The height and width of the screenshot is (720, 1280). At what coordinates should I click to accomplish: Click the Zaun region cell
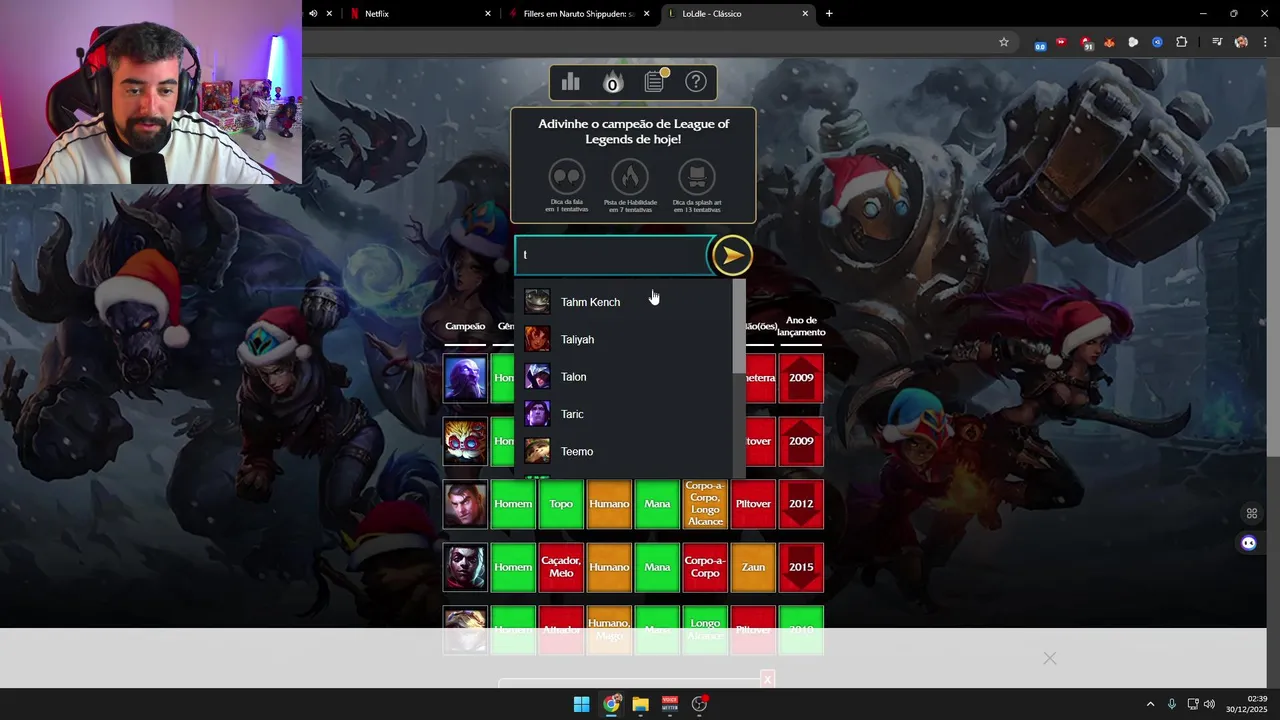[x=753, y=567]
